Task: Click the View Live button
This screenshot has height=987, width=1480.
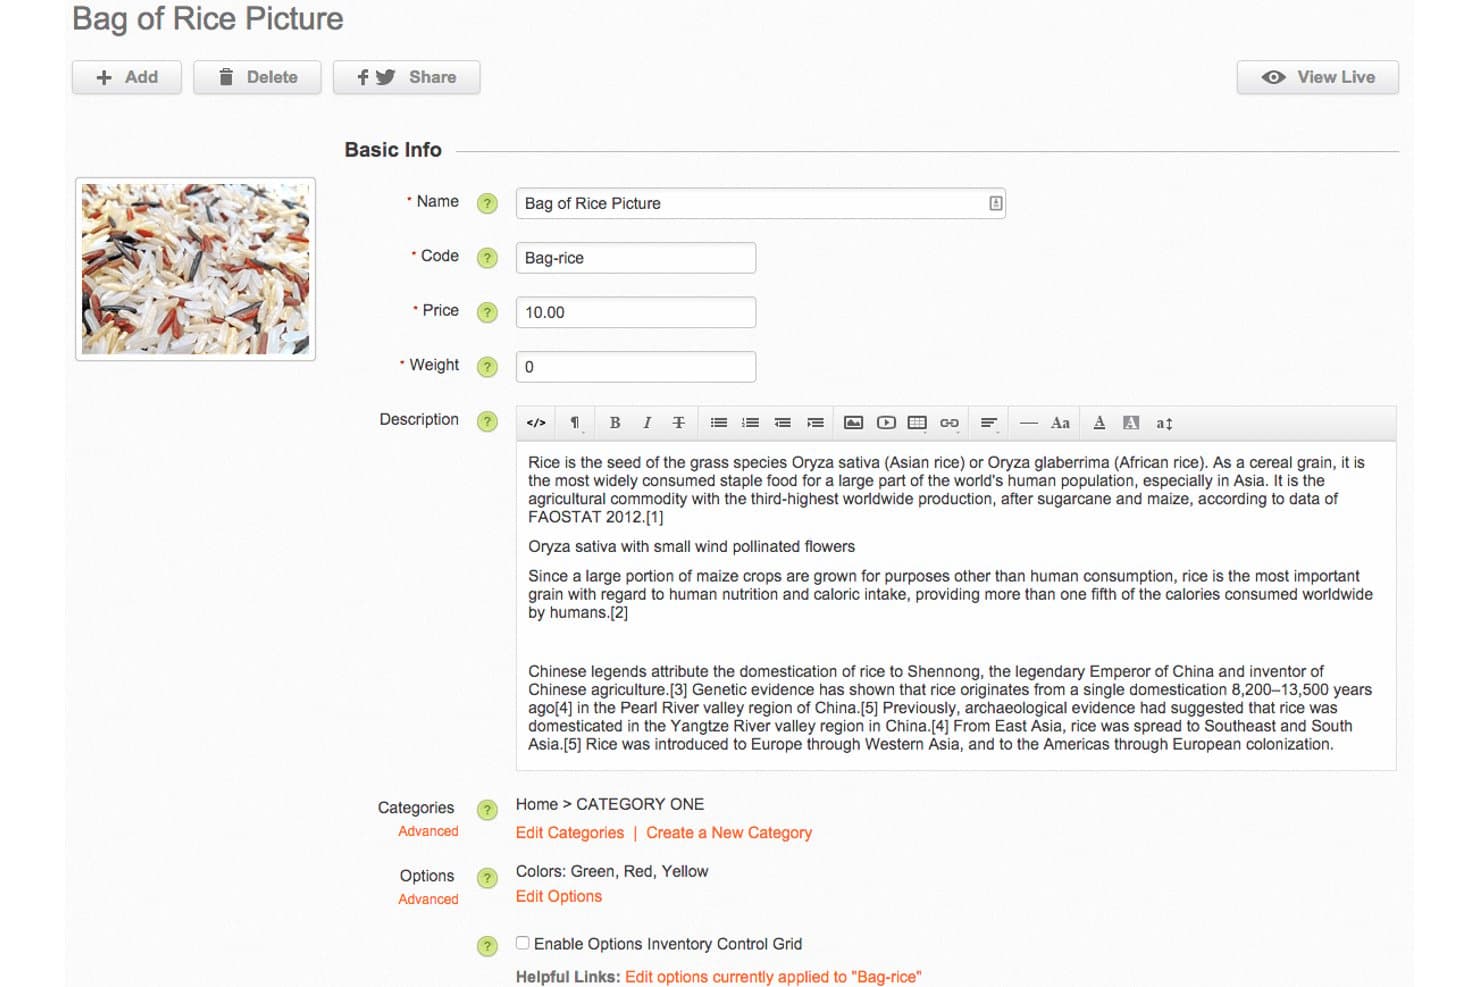Action: pos(1317,77)
